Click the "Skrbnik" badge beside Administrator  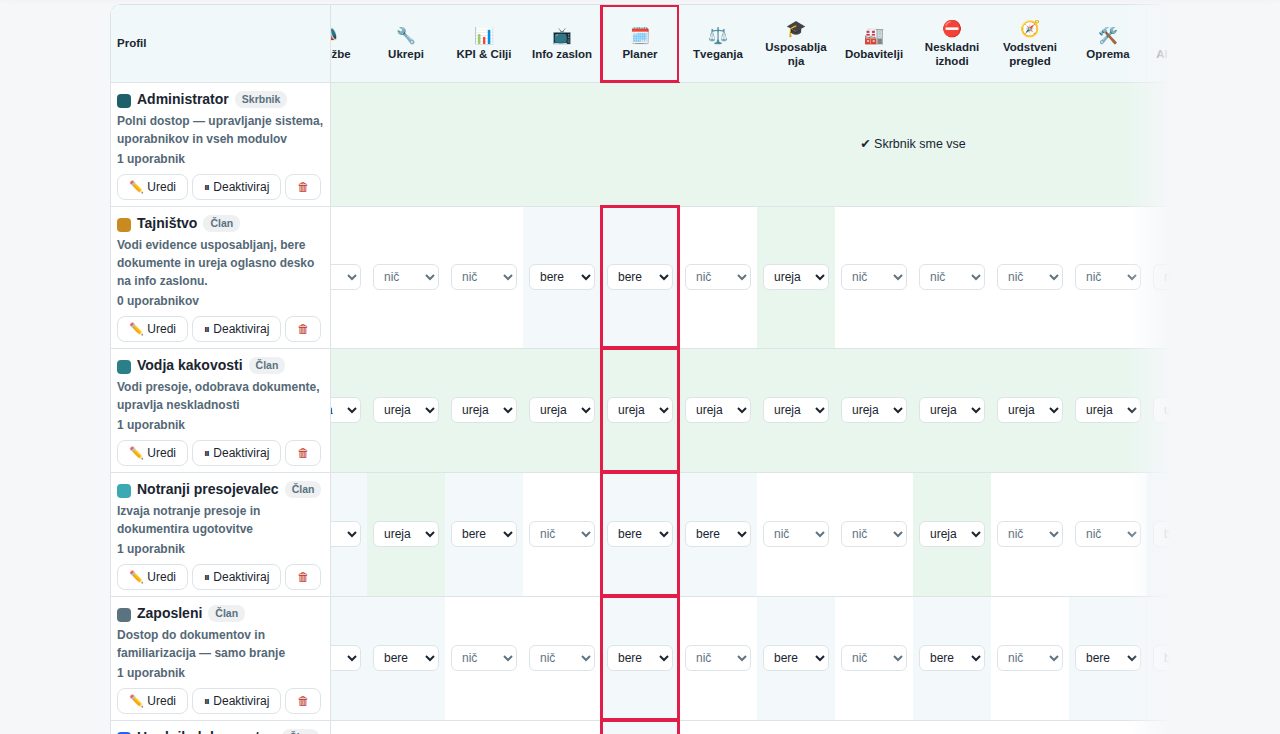click(x=261, y=100)
